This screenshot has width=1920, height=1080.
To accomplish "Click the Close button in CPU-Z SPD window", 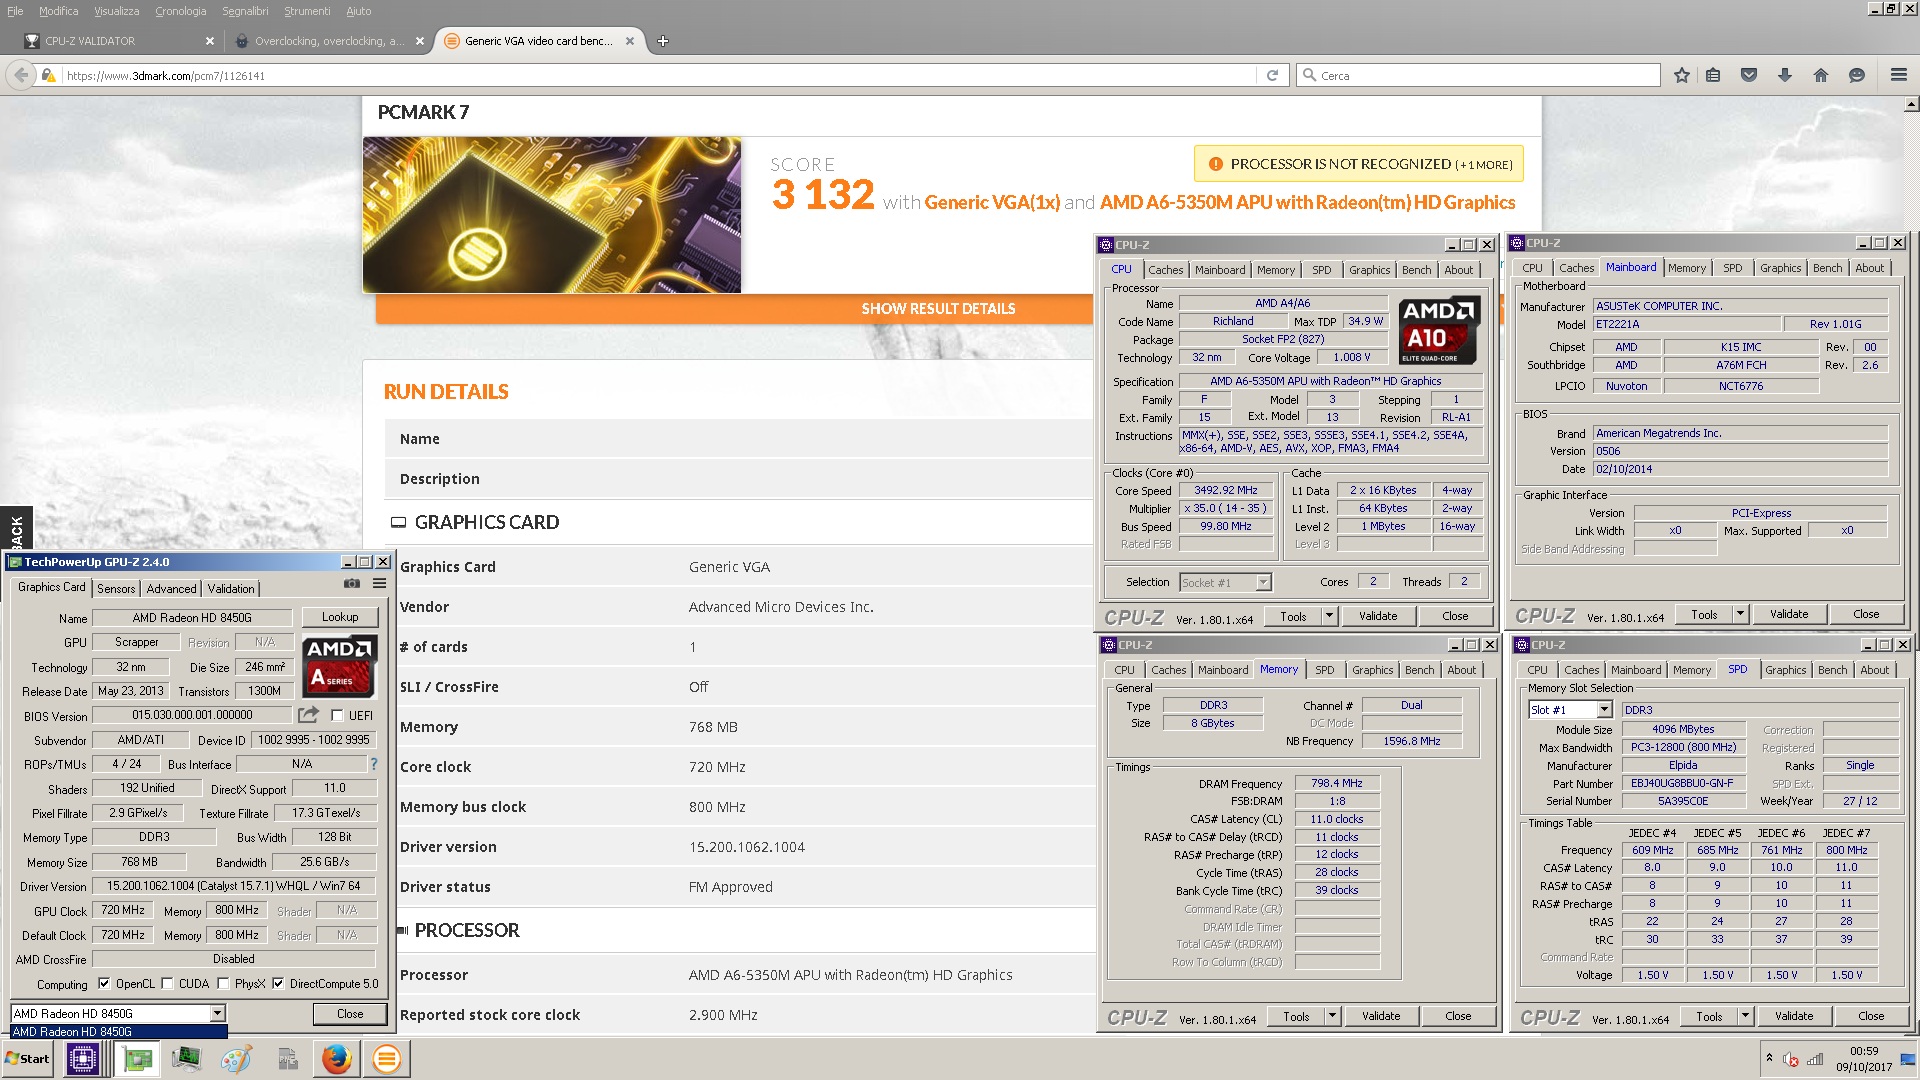I will 1871,1016.
